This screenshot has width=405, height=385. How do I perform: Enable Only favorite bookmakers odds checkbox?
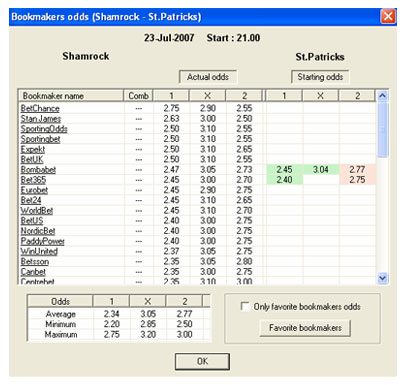[x=245, y=306]
